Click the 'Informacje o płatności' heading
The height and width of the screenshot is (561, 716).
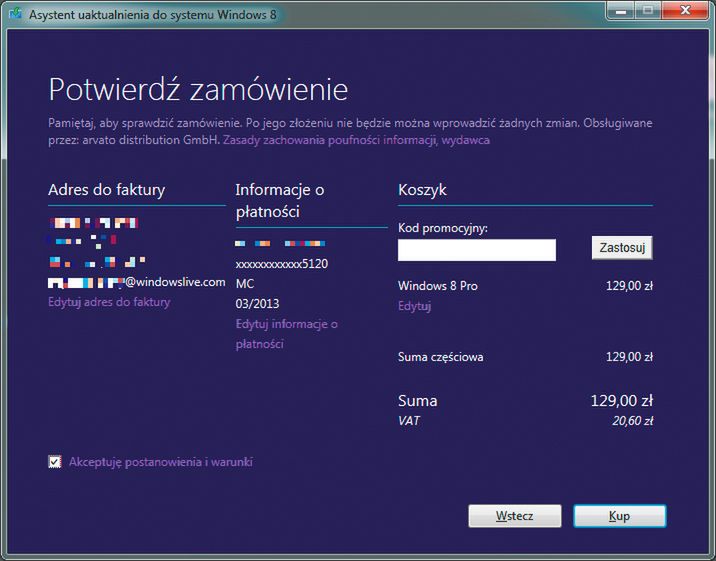click(x=280, y=201)
